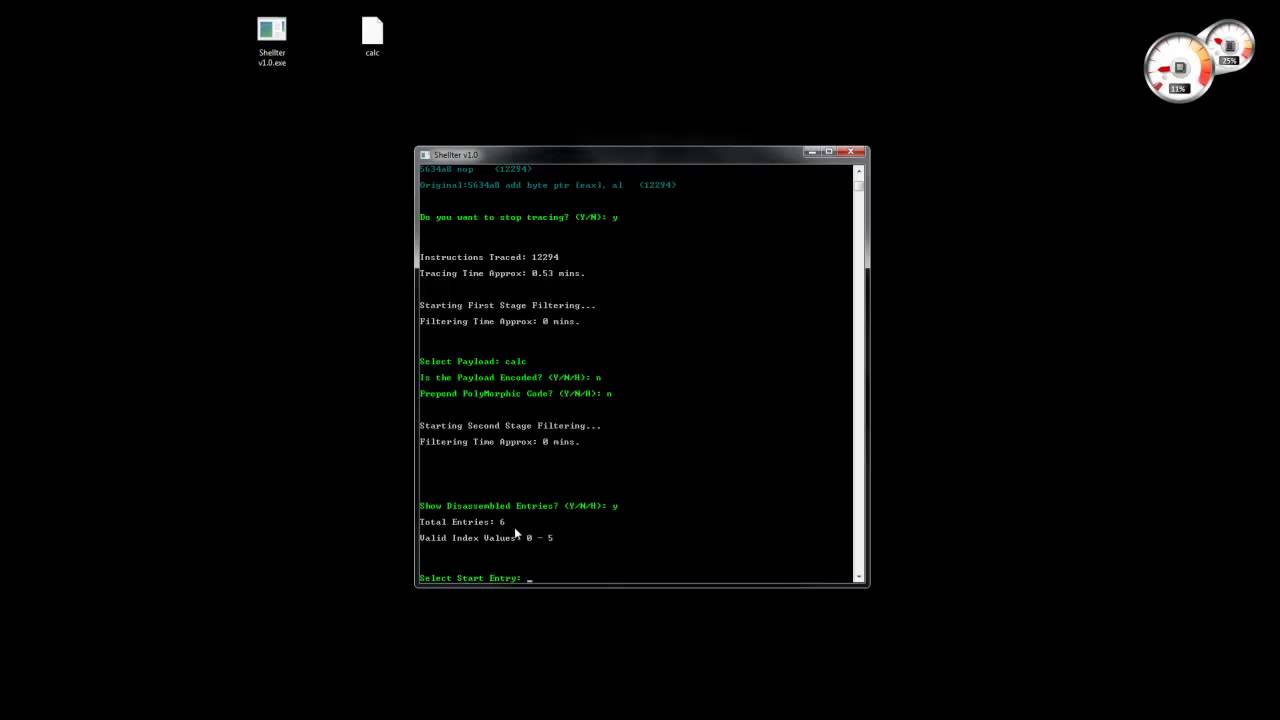Maximize the Shellter v1.0 console window
This screenshot has width=1280, height=720.
830,152
